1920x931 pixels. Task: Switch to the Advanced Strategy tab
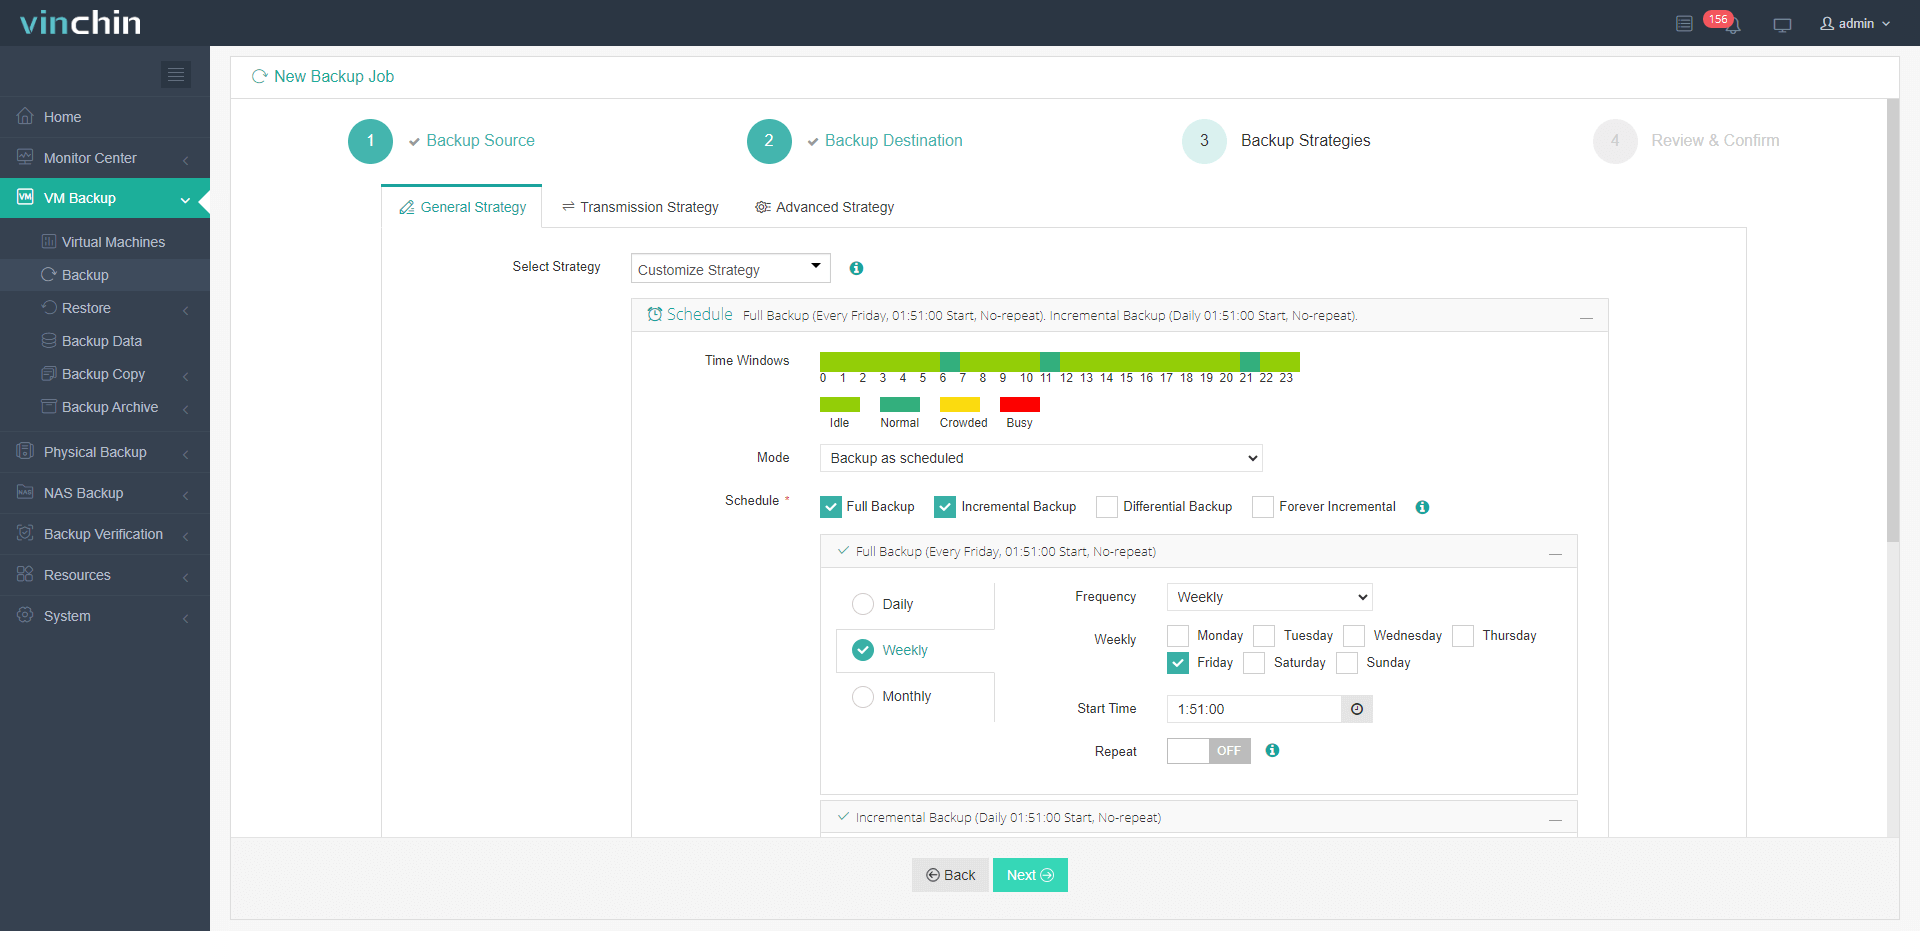pyautogui.click(x=825, y=207)
